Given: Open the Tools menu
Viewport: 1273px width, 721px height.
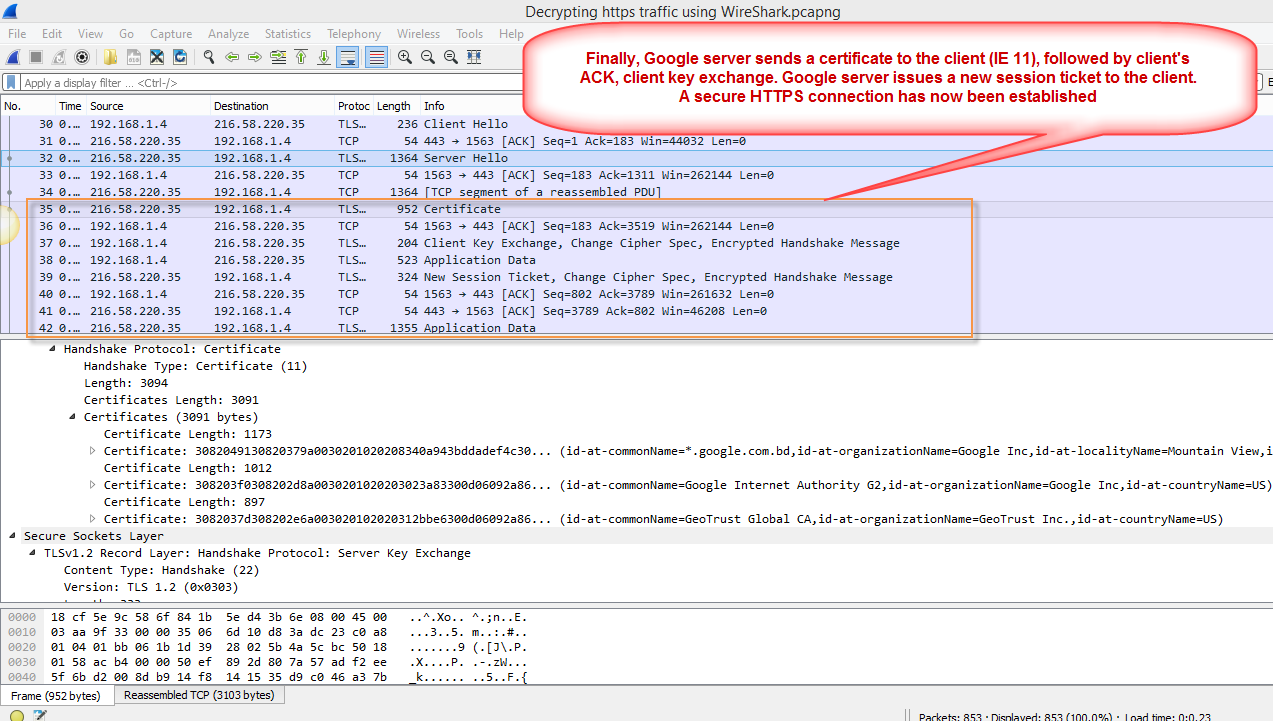Looking at the screenshot, I should pos(469,33).
